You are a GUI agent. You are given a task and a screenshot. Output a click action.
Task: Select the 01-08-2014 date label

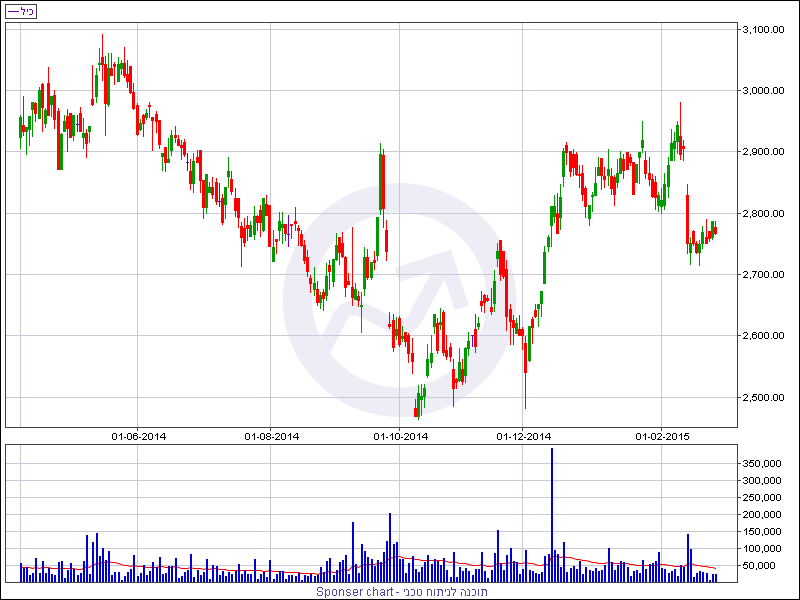click(x=272, y=436)
